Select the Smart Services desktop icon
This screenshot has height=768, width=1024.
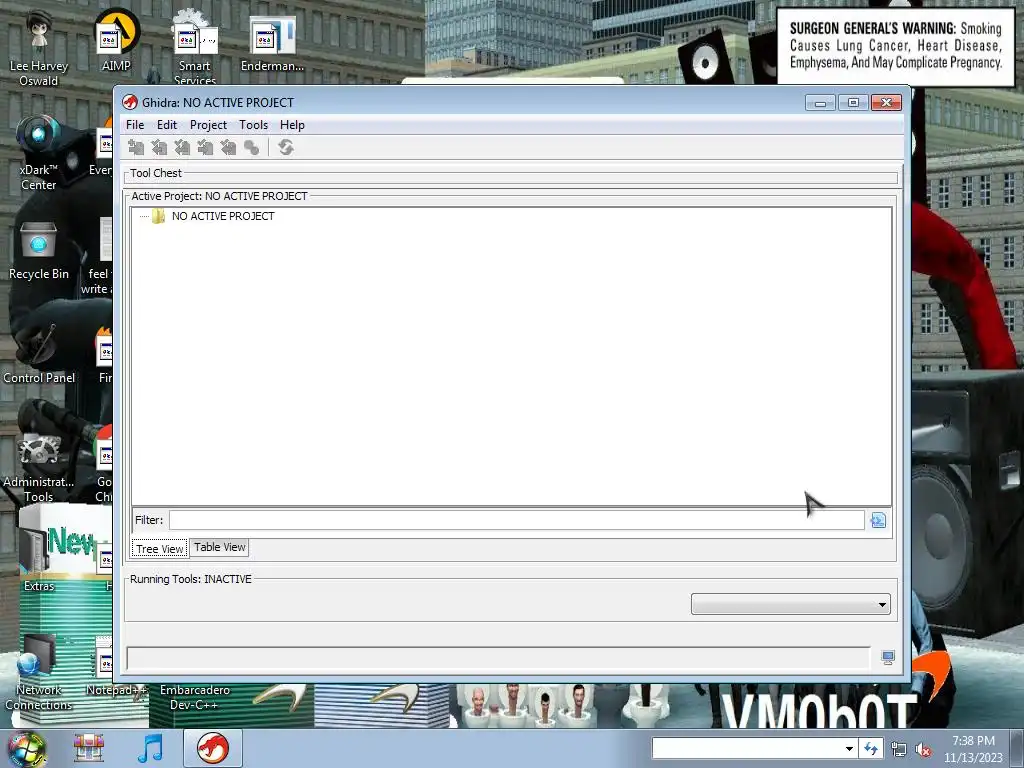195,47
